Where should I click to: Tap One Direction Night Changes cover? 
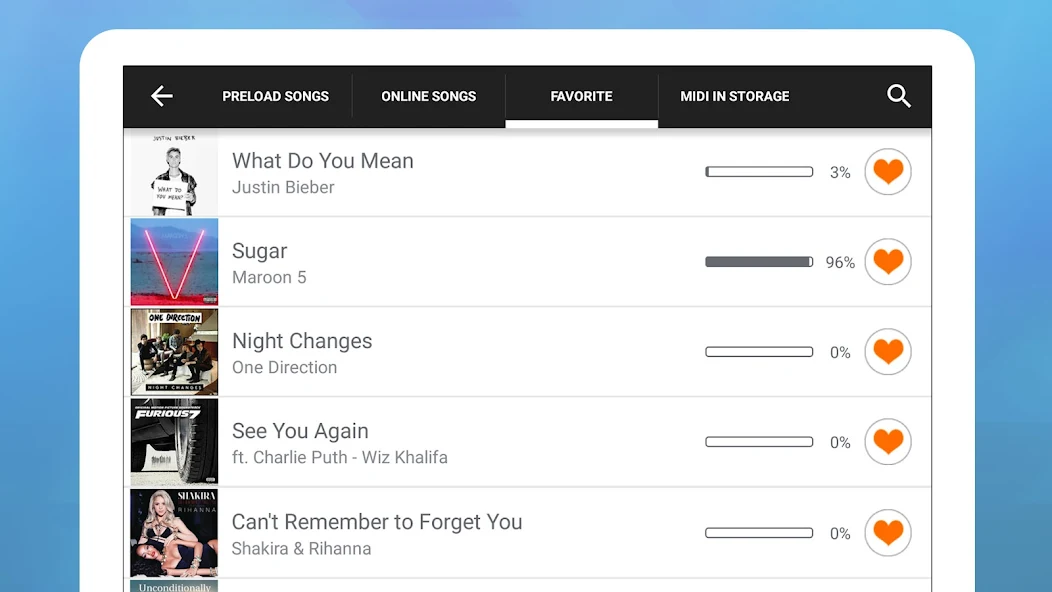click(x=174, y=352)
